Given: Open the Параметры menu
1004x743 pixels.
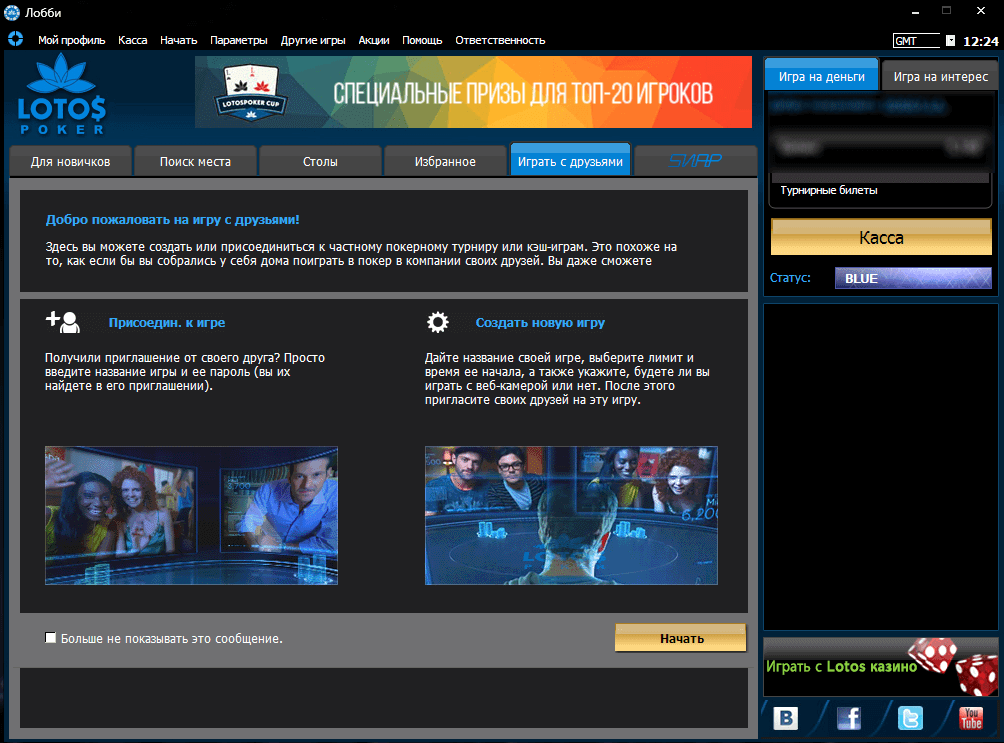Looking at the screenshot, I should point(238,40).
